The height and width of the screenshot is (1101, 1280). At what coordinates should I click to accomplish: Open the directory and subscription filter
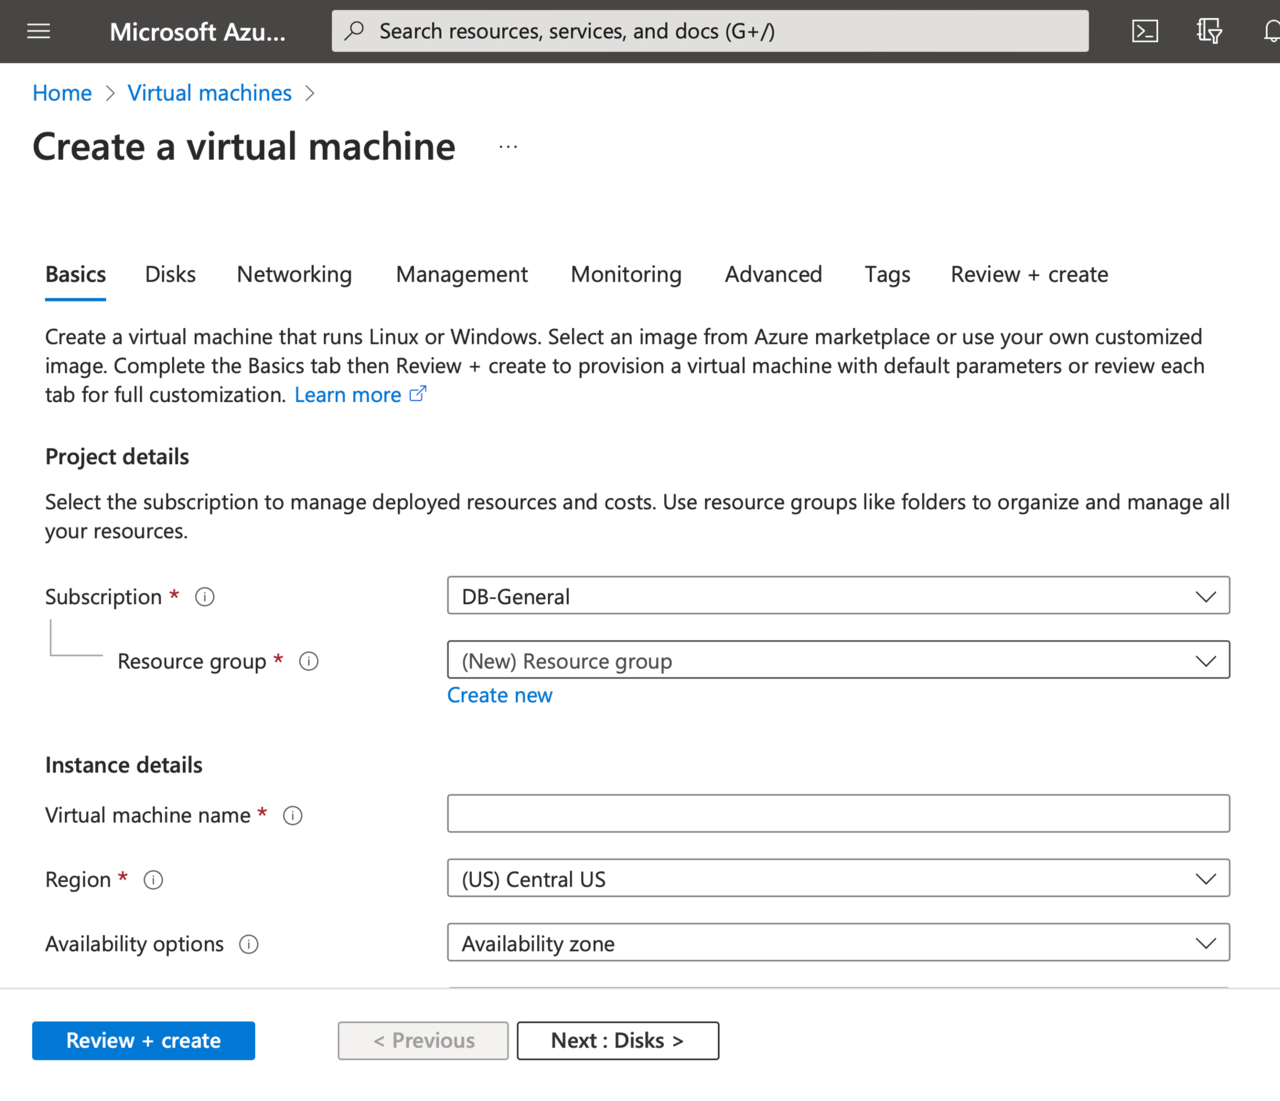tap(1208, 31)
